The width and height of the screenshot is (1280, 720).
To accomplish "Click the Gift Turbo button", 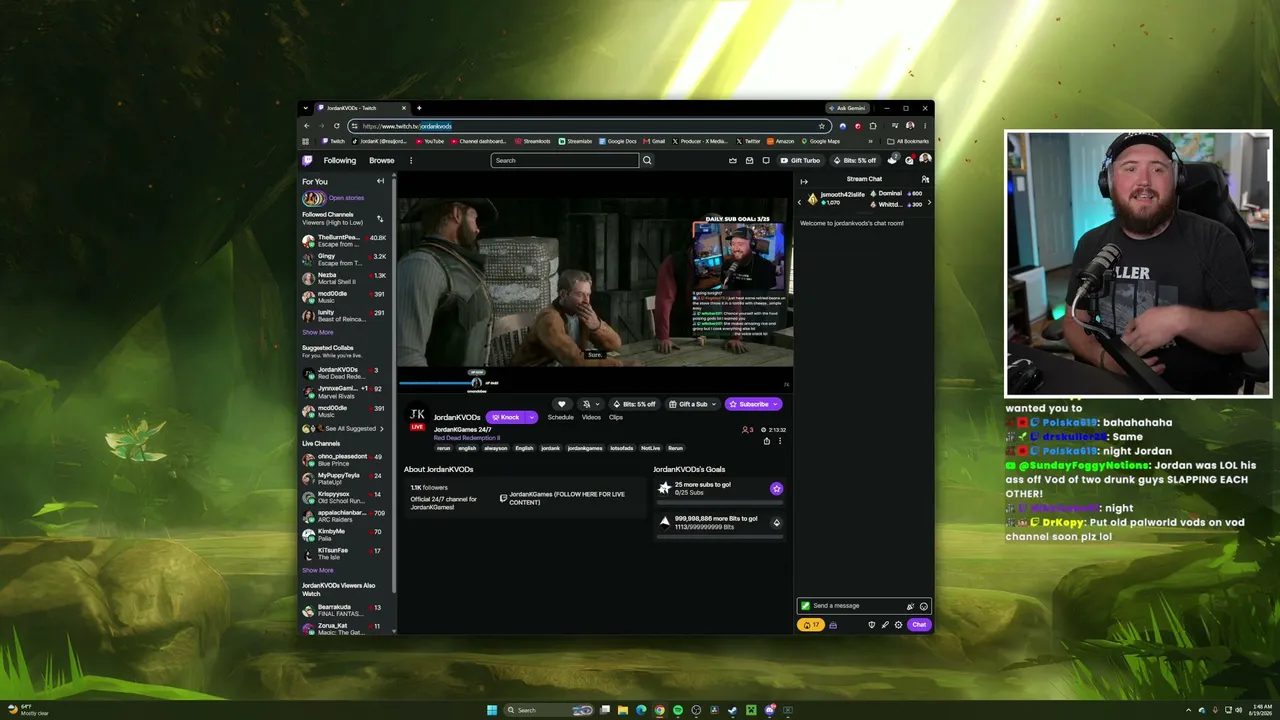I will (801, 160).
